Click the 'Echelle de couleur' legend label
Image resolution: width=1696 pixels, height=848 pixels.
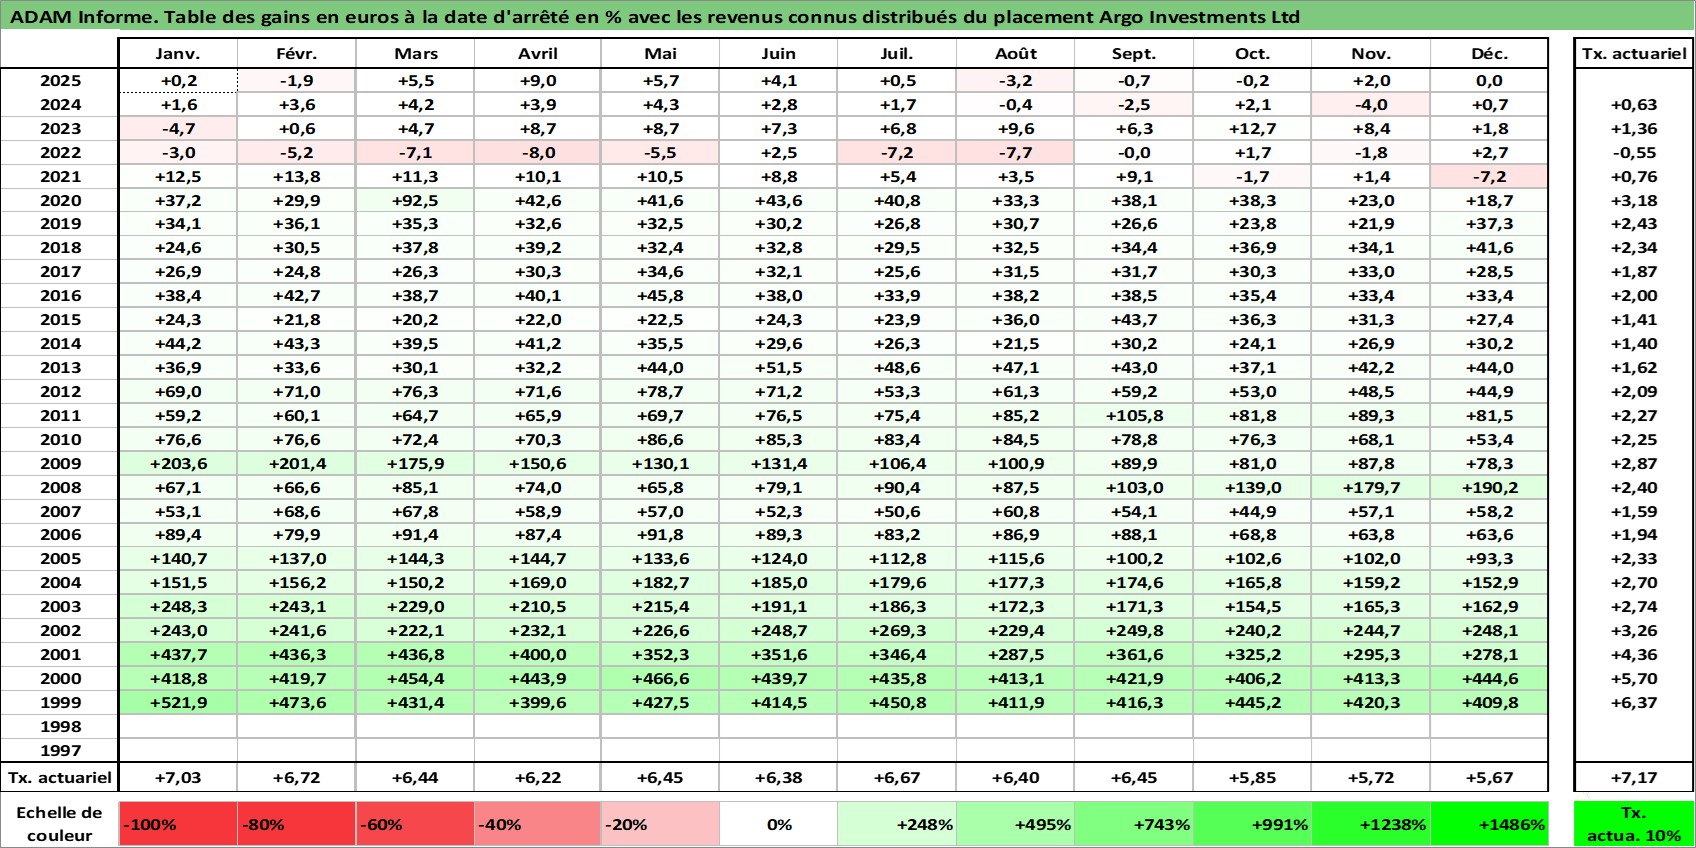(x=60, y=824)
